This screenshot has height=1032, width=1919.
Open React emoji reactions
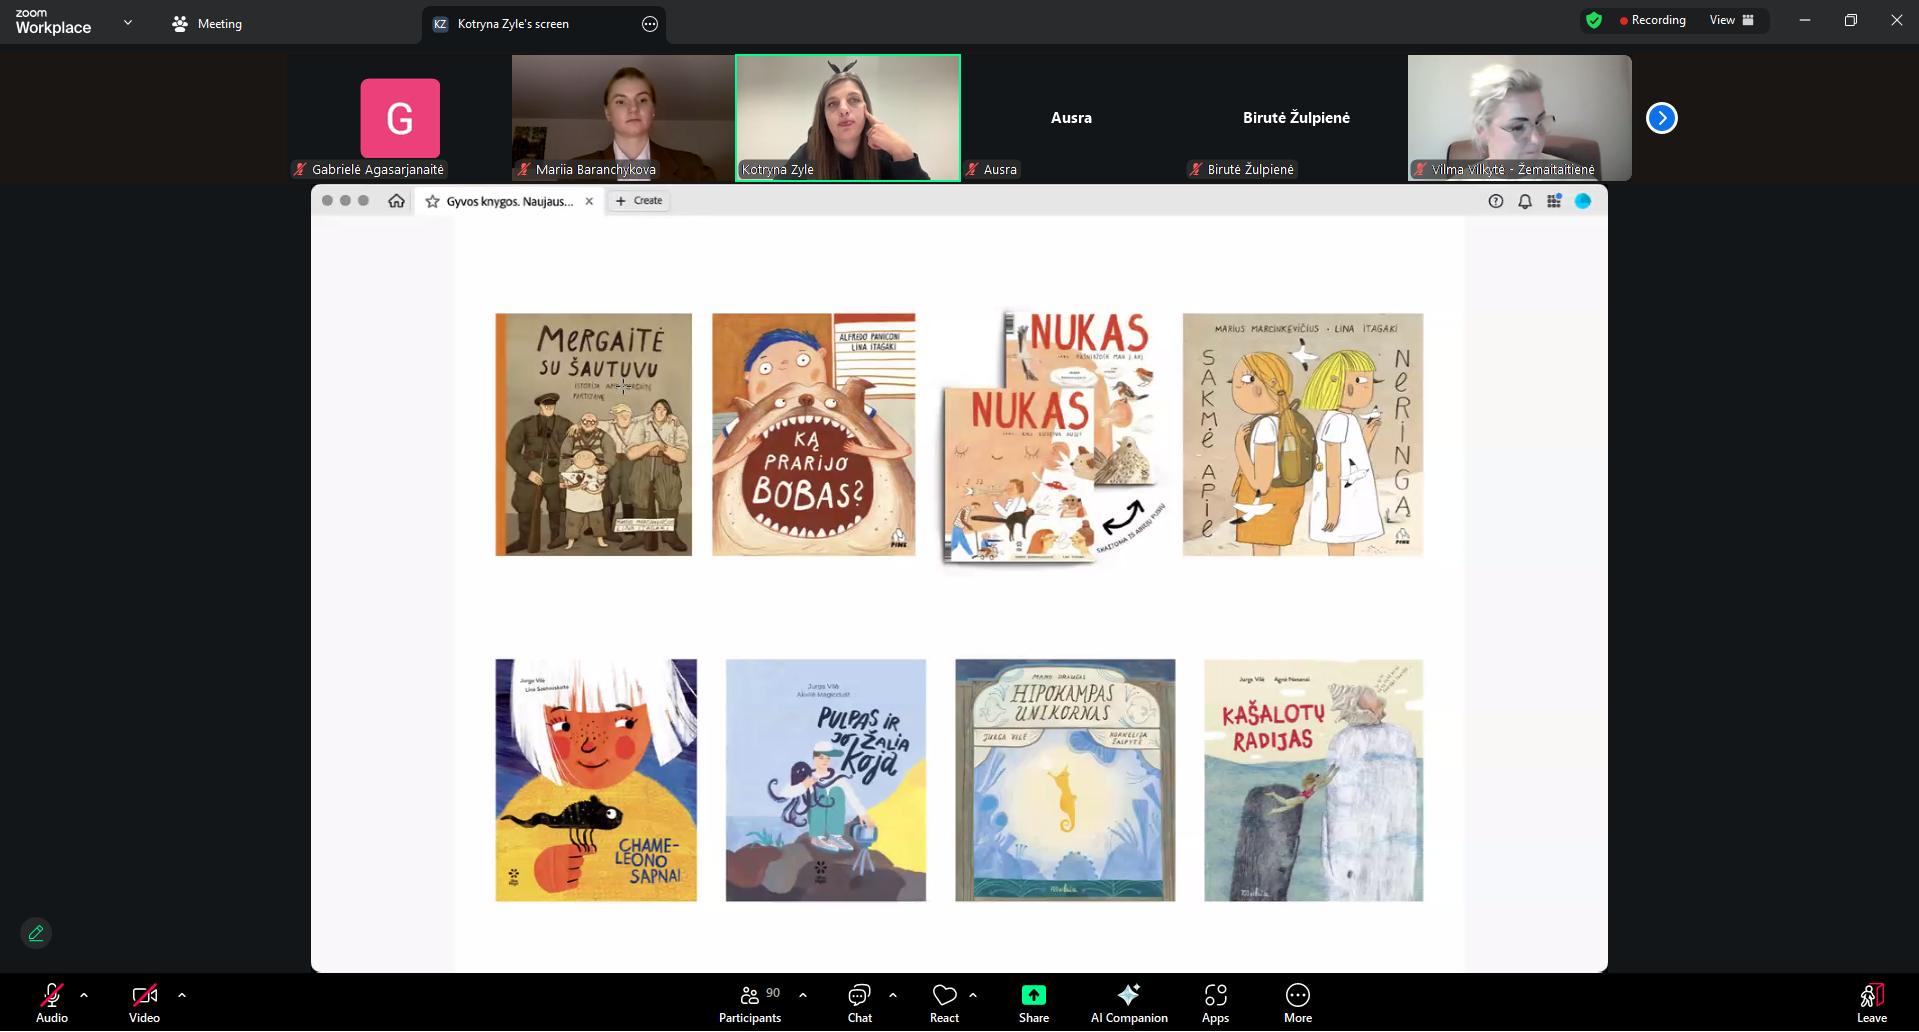coord(944,1003)
